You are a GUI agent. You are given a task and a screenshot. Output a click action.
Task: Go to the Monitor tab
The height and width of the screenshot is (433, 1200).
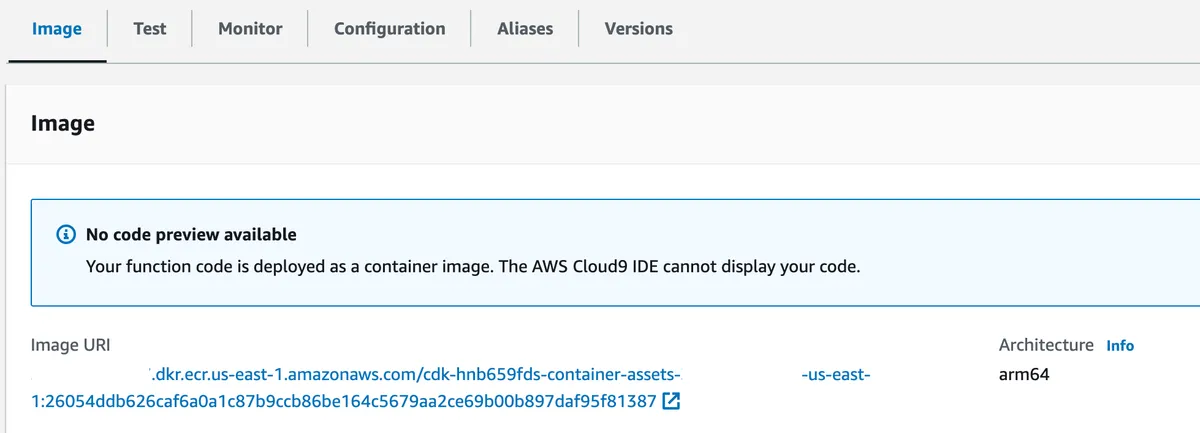[x=250, y=29]
